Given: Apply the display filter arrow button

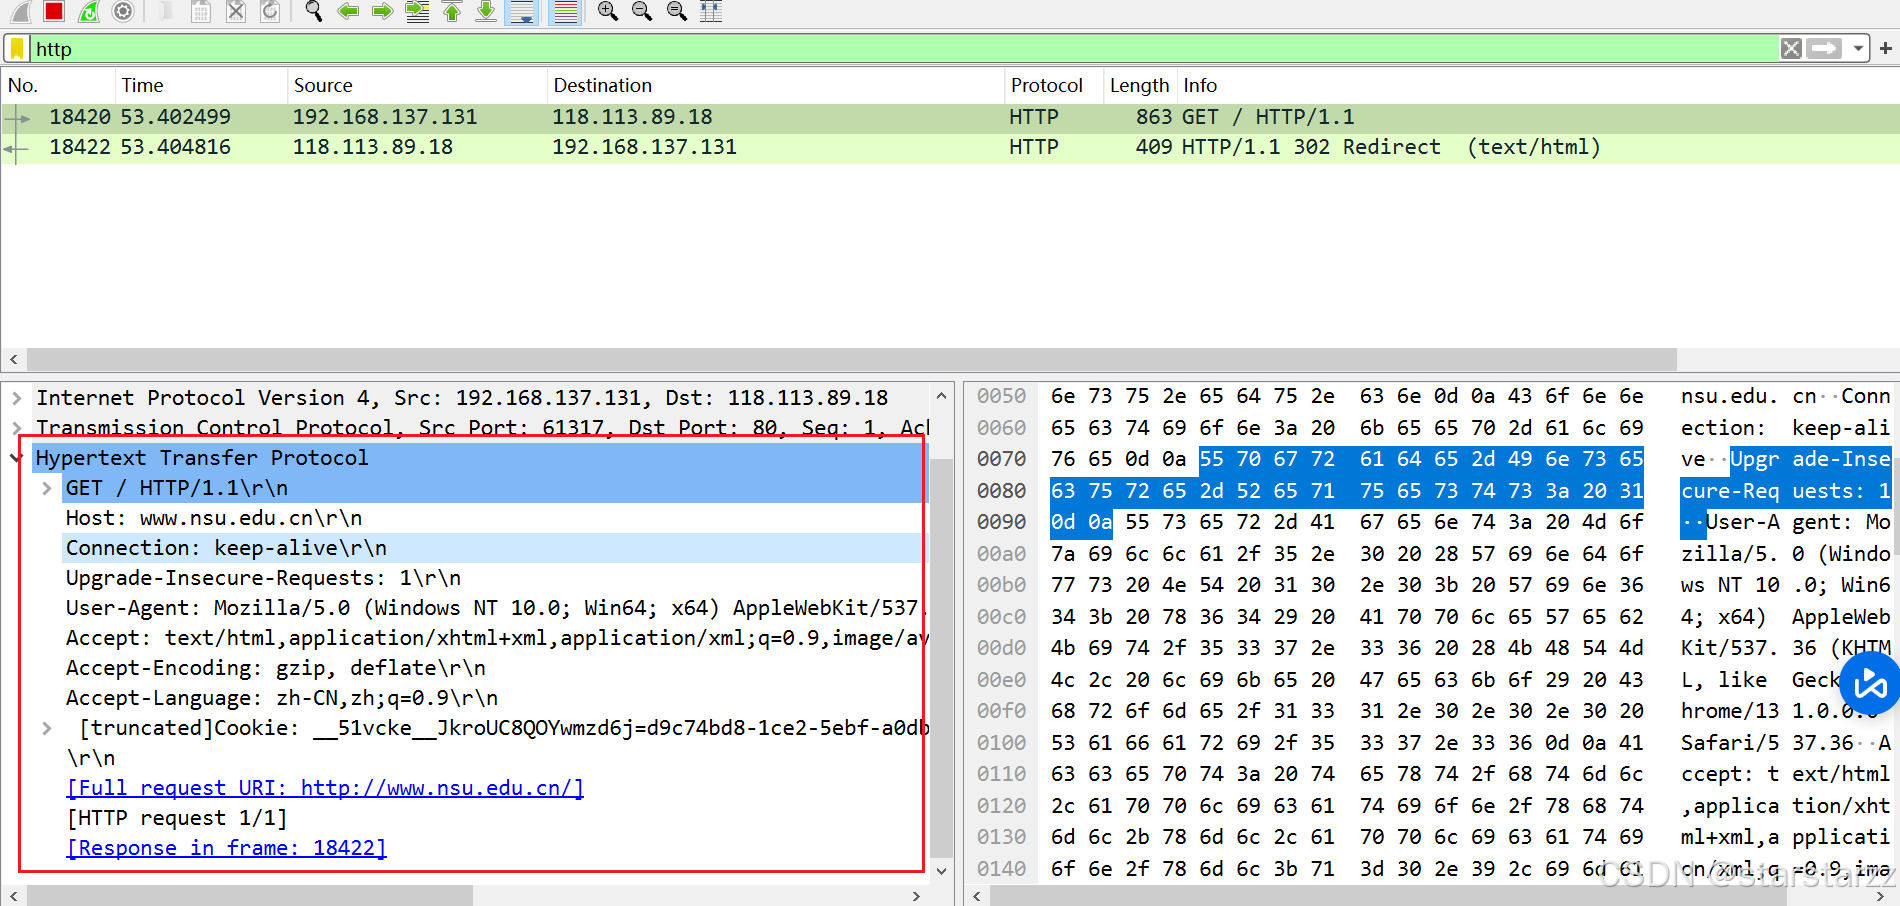Looking at the screenshot, I should click(x=1824, y=48).
